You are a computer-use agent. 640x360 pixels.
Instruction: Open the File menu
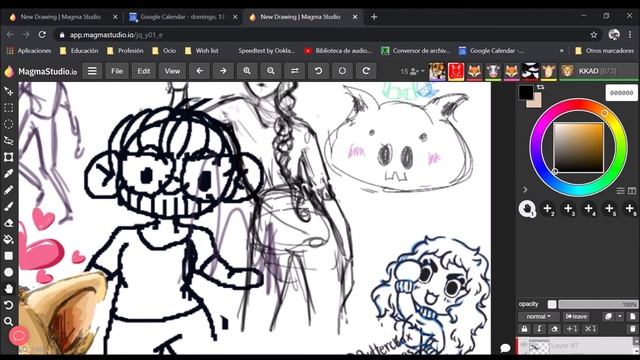(x=117, y=71)
